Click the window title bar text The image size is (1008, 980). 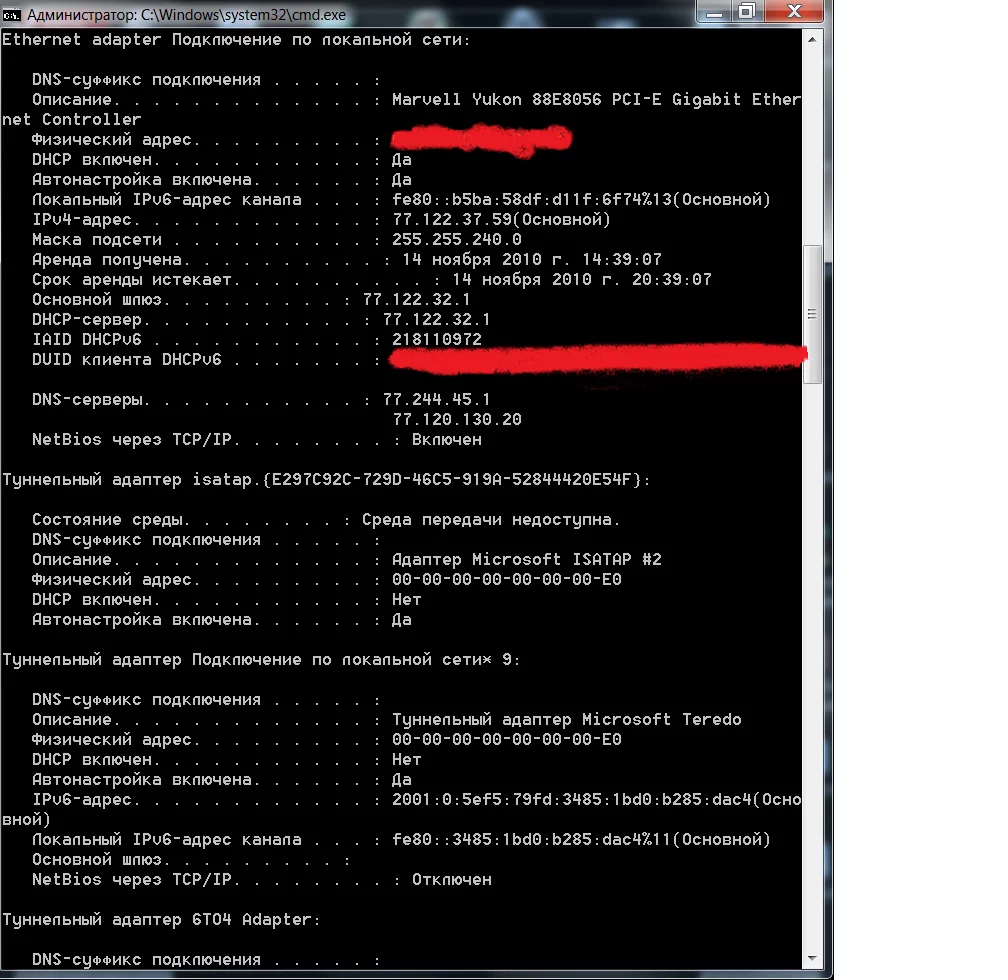(x=186, y=15)
